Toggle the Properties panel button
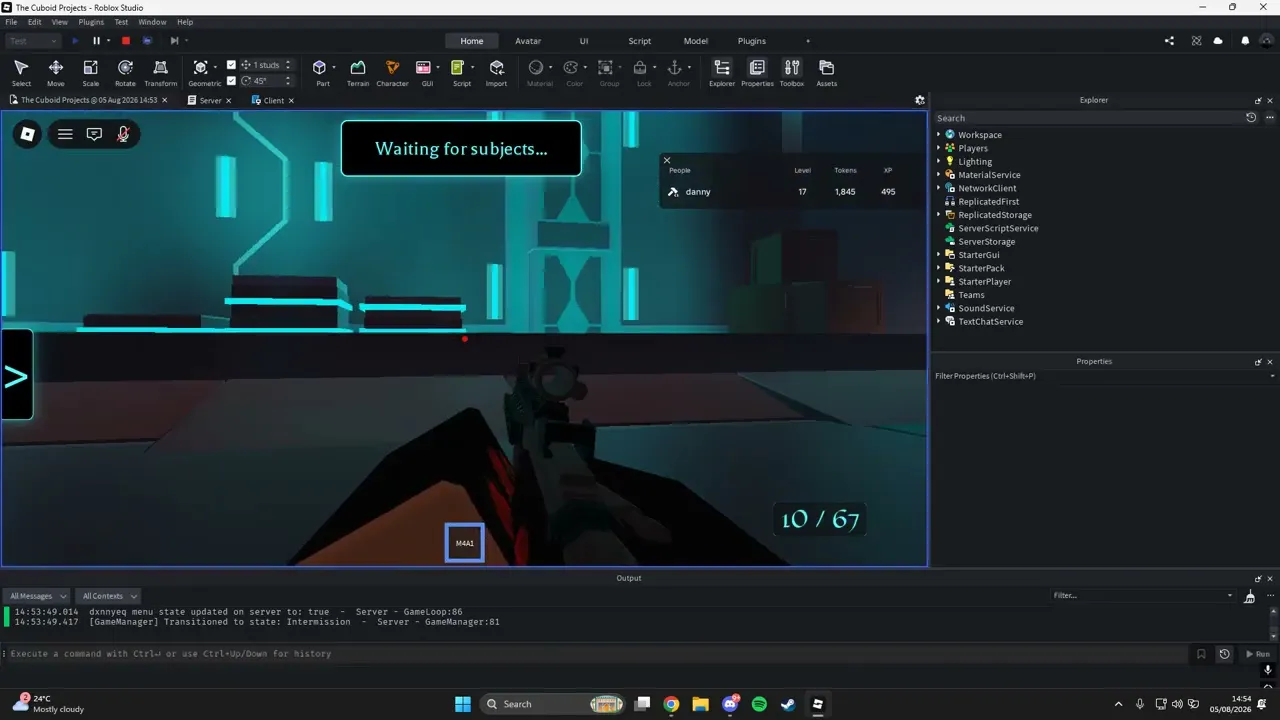This screenshot has height=720, width=1280. (757, 72)
